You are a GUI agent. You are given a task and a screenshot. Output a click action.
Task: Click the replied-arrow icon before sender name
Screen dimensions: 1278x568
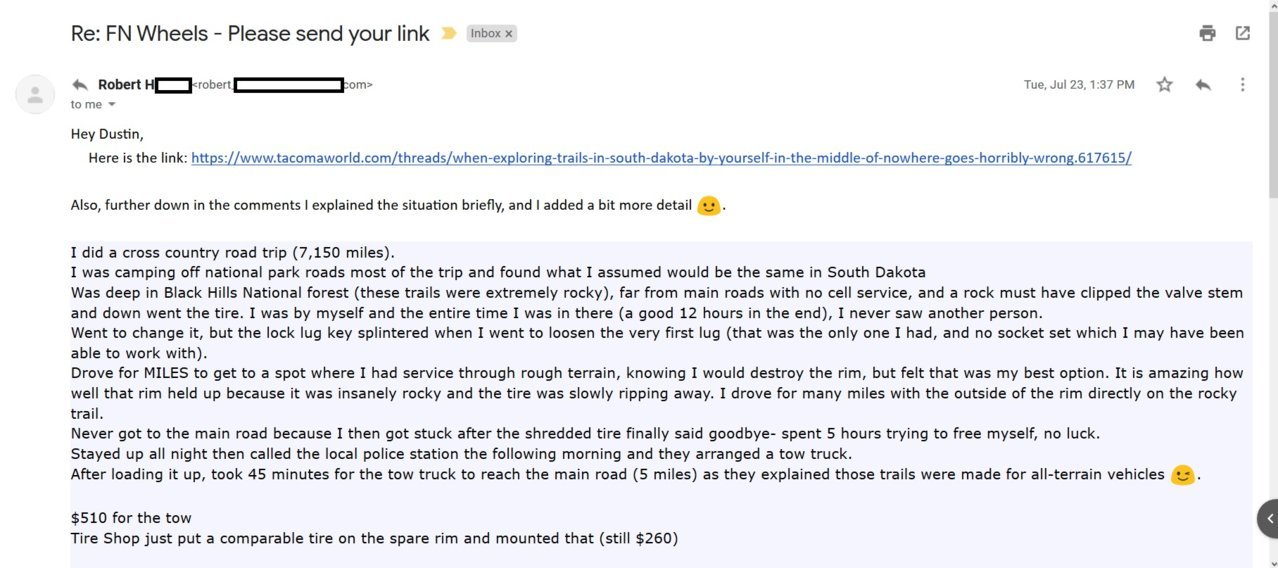tap(80, 85)
